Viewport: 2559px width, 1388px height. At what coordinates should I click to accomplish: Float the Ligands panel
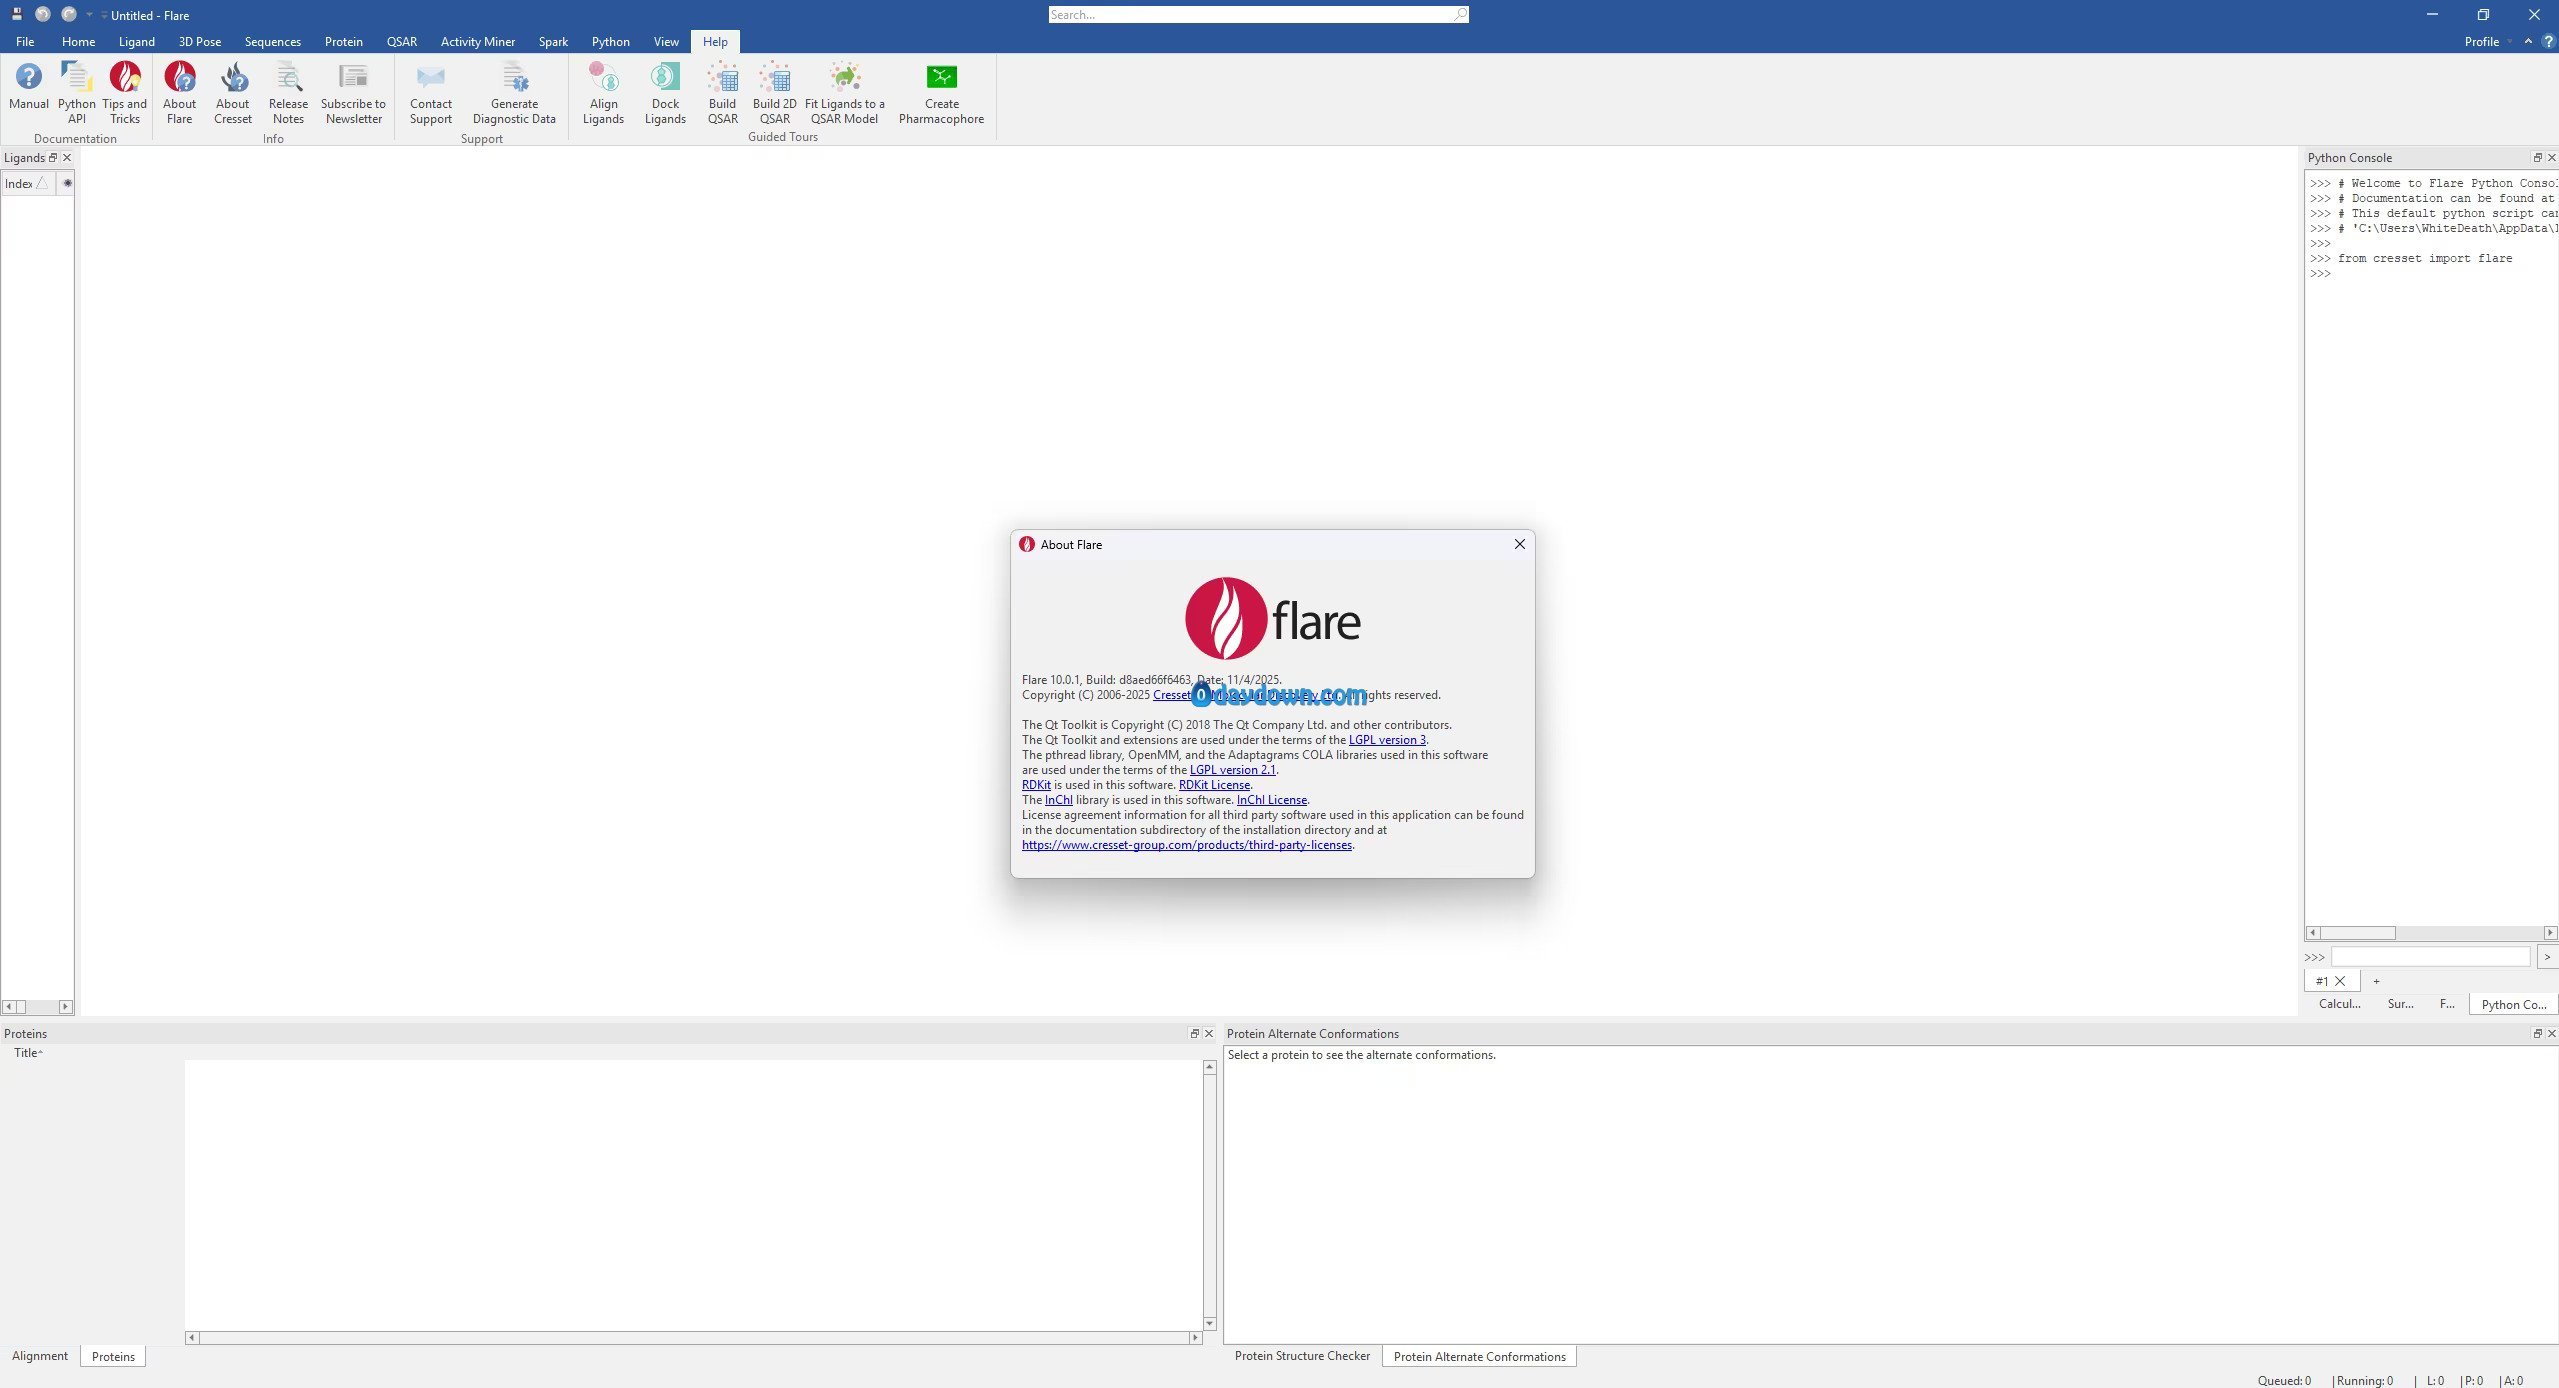click(53, 157)
